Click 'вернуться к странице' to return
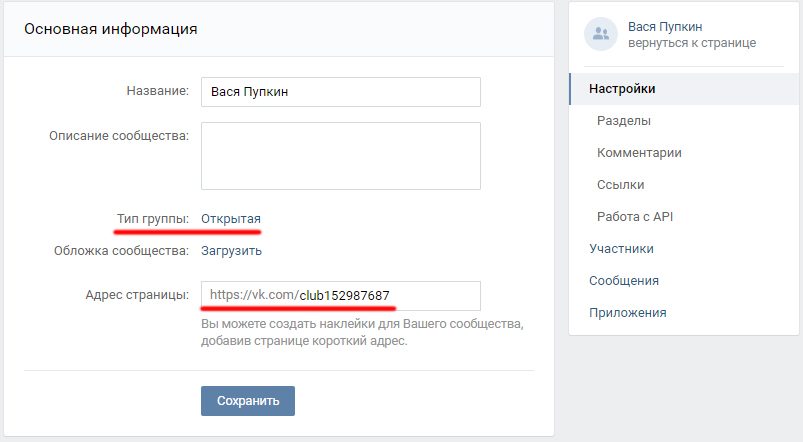 [692, 43]
